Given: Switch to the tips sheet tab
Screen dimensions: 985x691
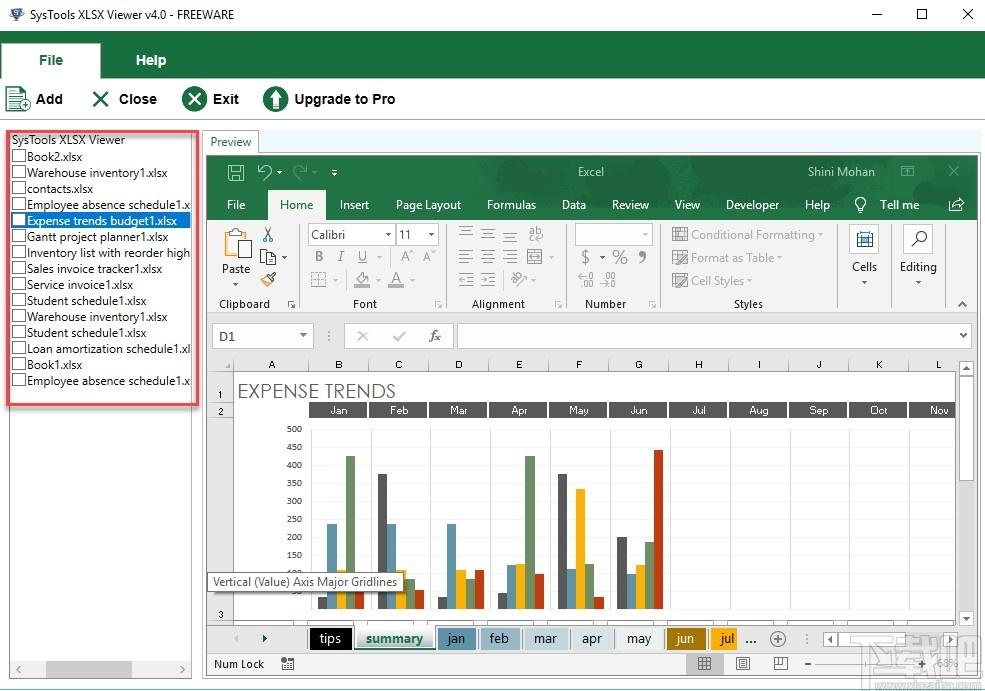Looking at the screenshot, I should (x=330, y=639).
